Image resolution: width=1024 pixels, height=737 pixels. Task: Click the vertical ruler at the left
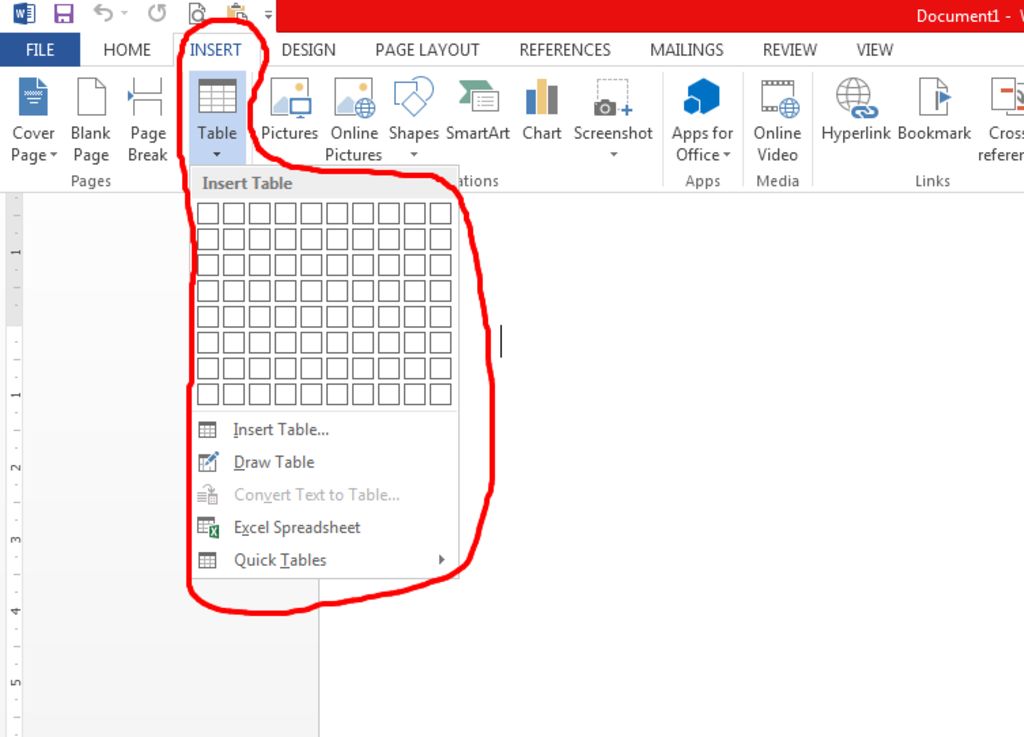coord(14,465)
